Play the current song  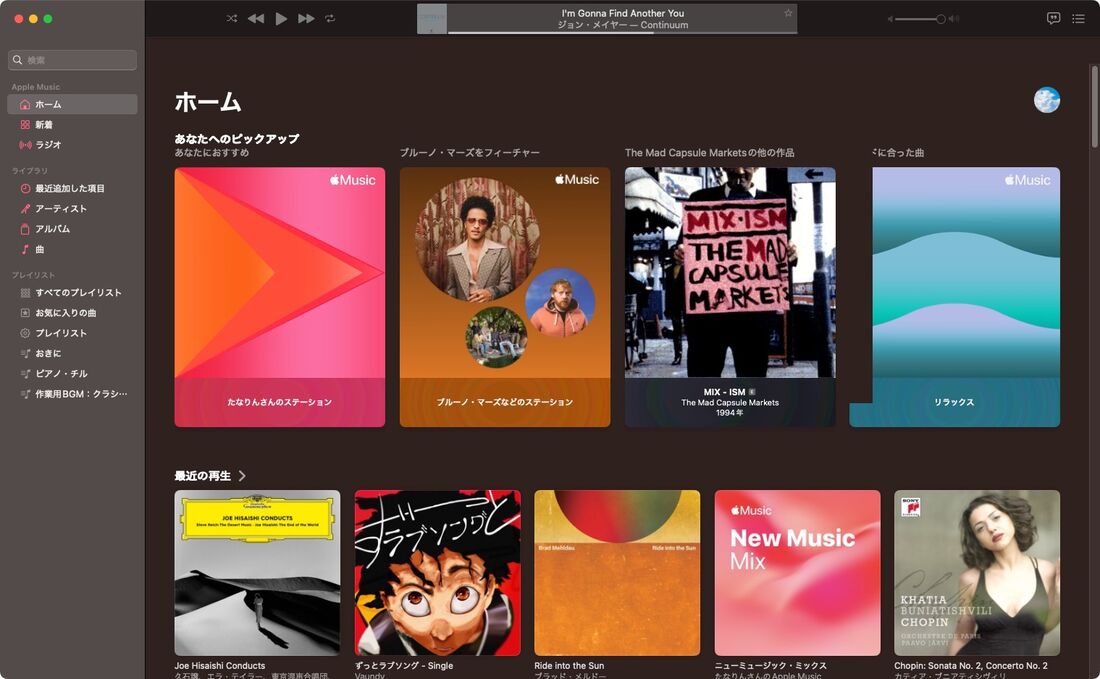[x=281, y=19]
